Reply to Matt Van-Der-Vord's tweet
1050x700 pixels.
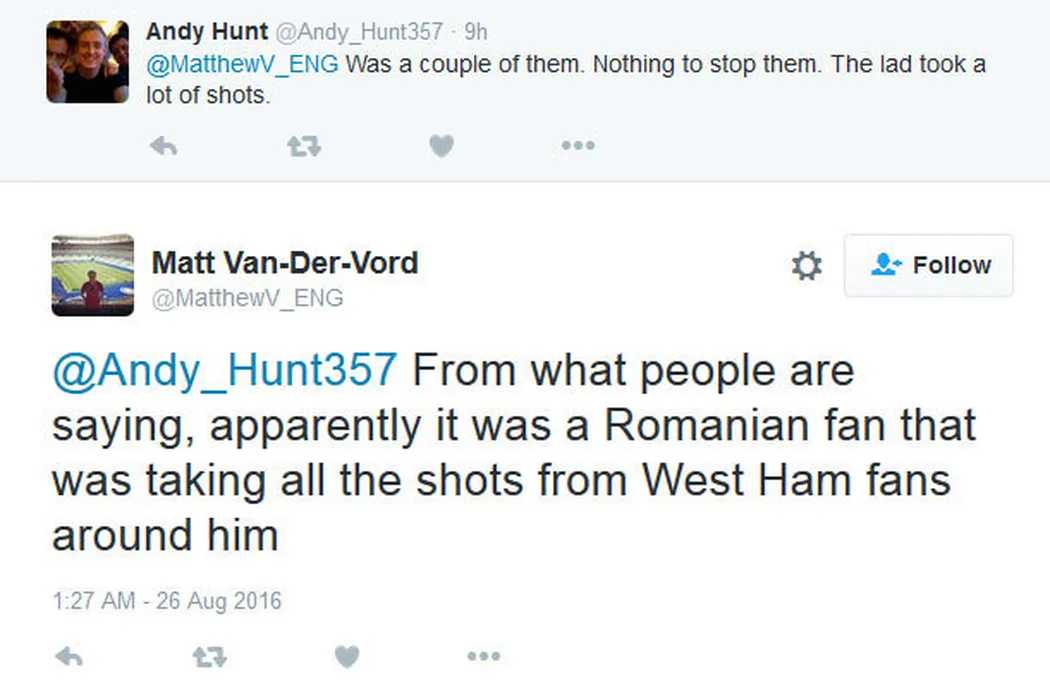pyautogui.click(x=68, y=656)
